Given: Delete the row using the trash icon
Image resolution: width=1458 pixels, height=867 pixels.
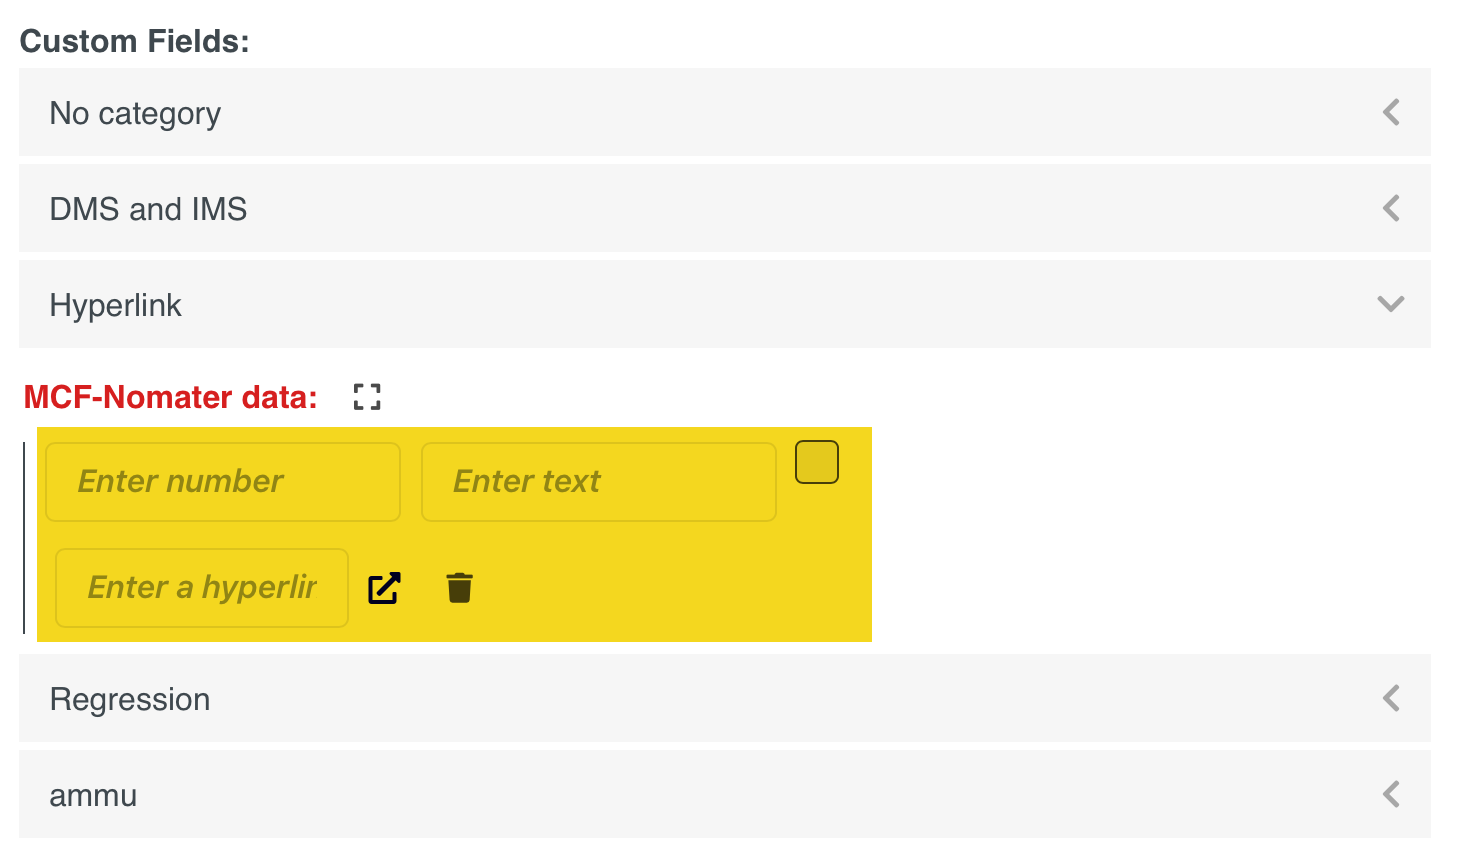Looking at the screenshot, I should [x=459, y=588].
